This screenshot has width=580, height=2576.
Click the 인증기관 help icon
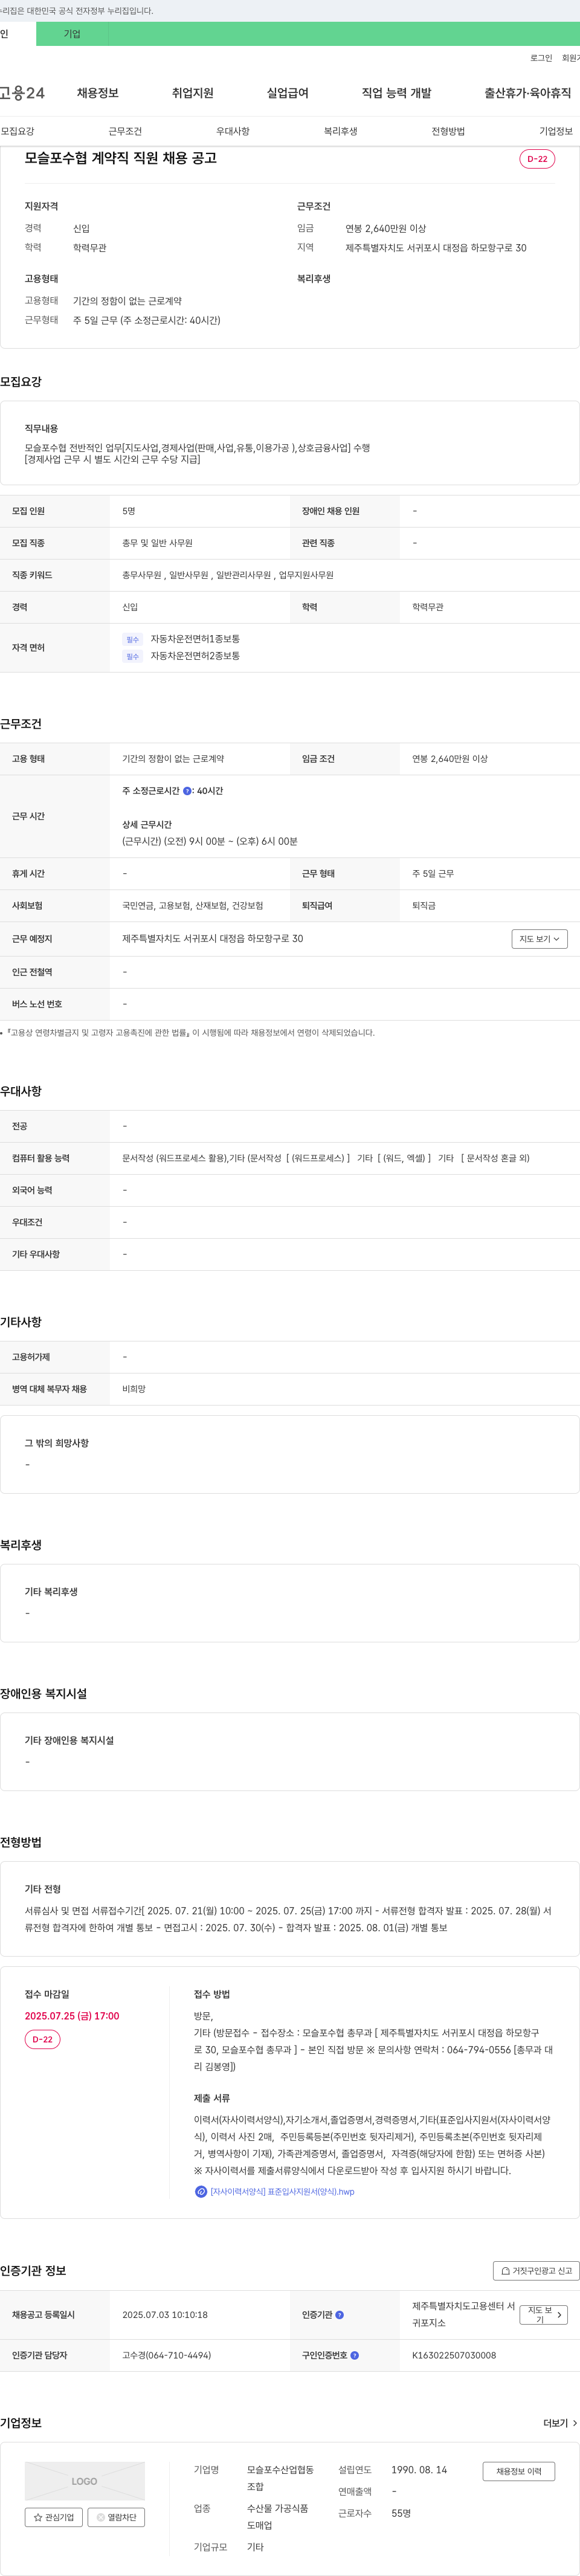click(339, 2315)
